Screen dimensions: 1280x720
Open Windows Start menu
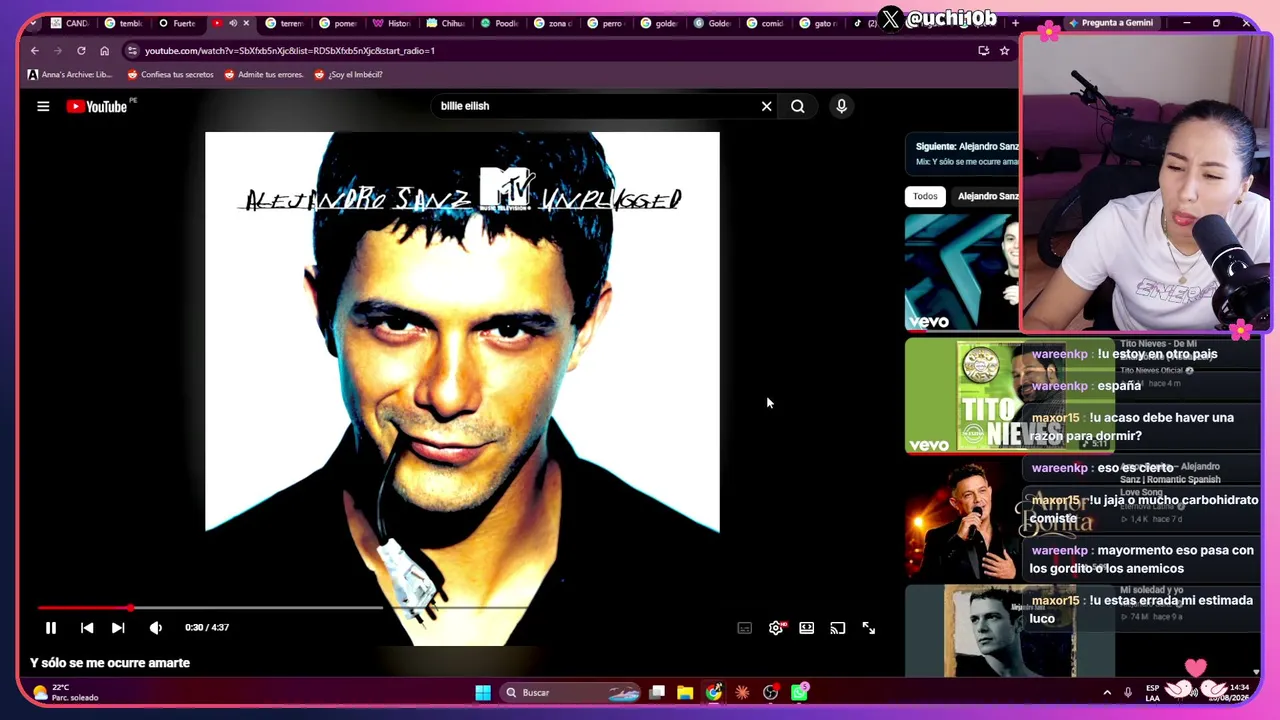(483, 692)
